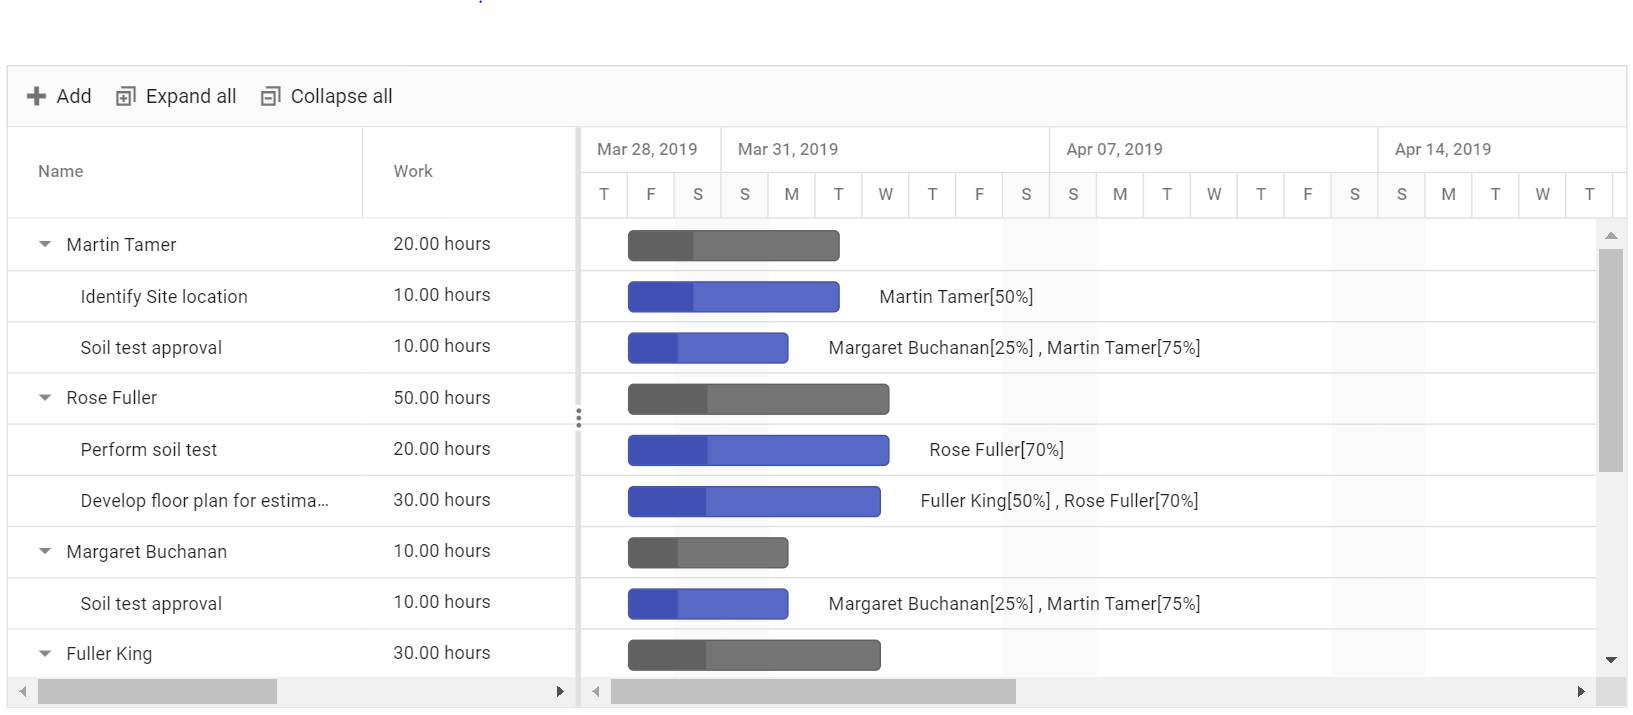Click the Perform soil test taskbar
The height and width of the screenshot is (715, 1633).
tap(758, 450)
